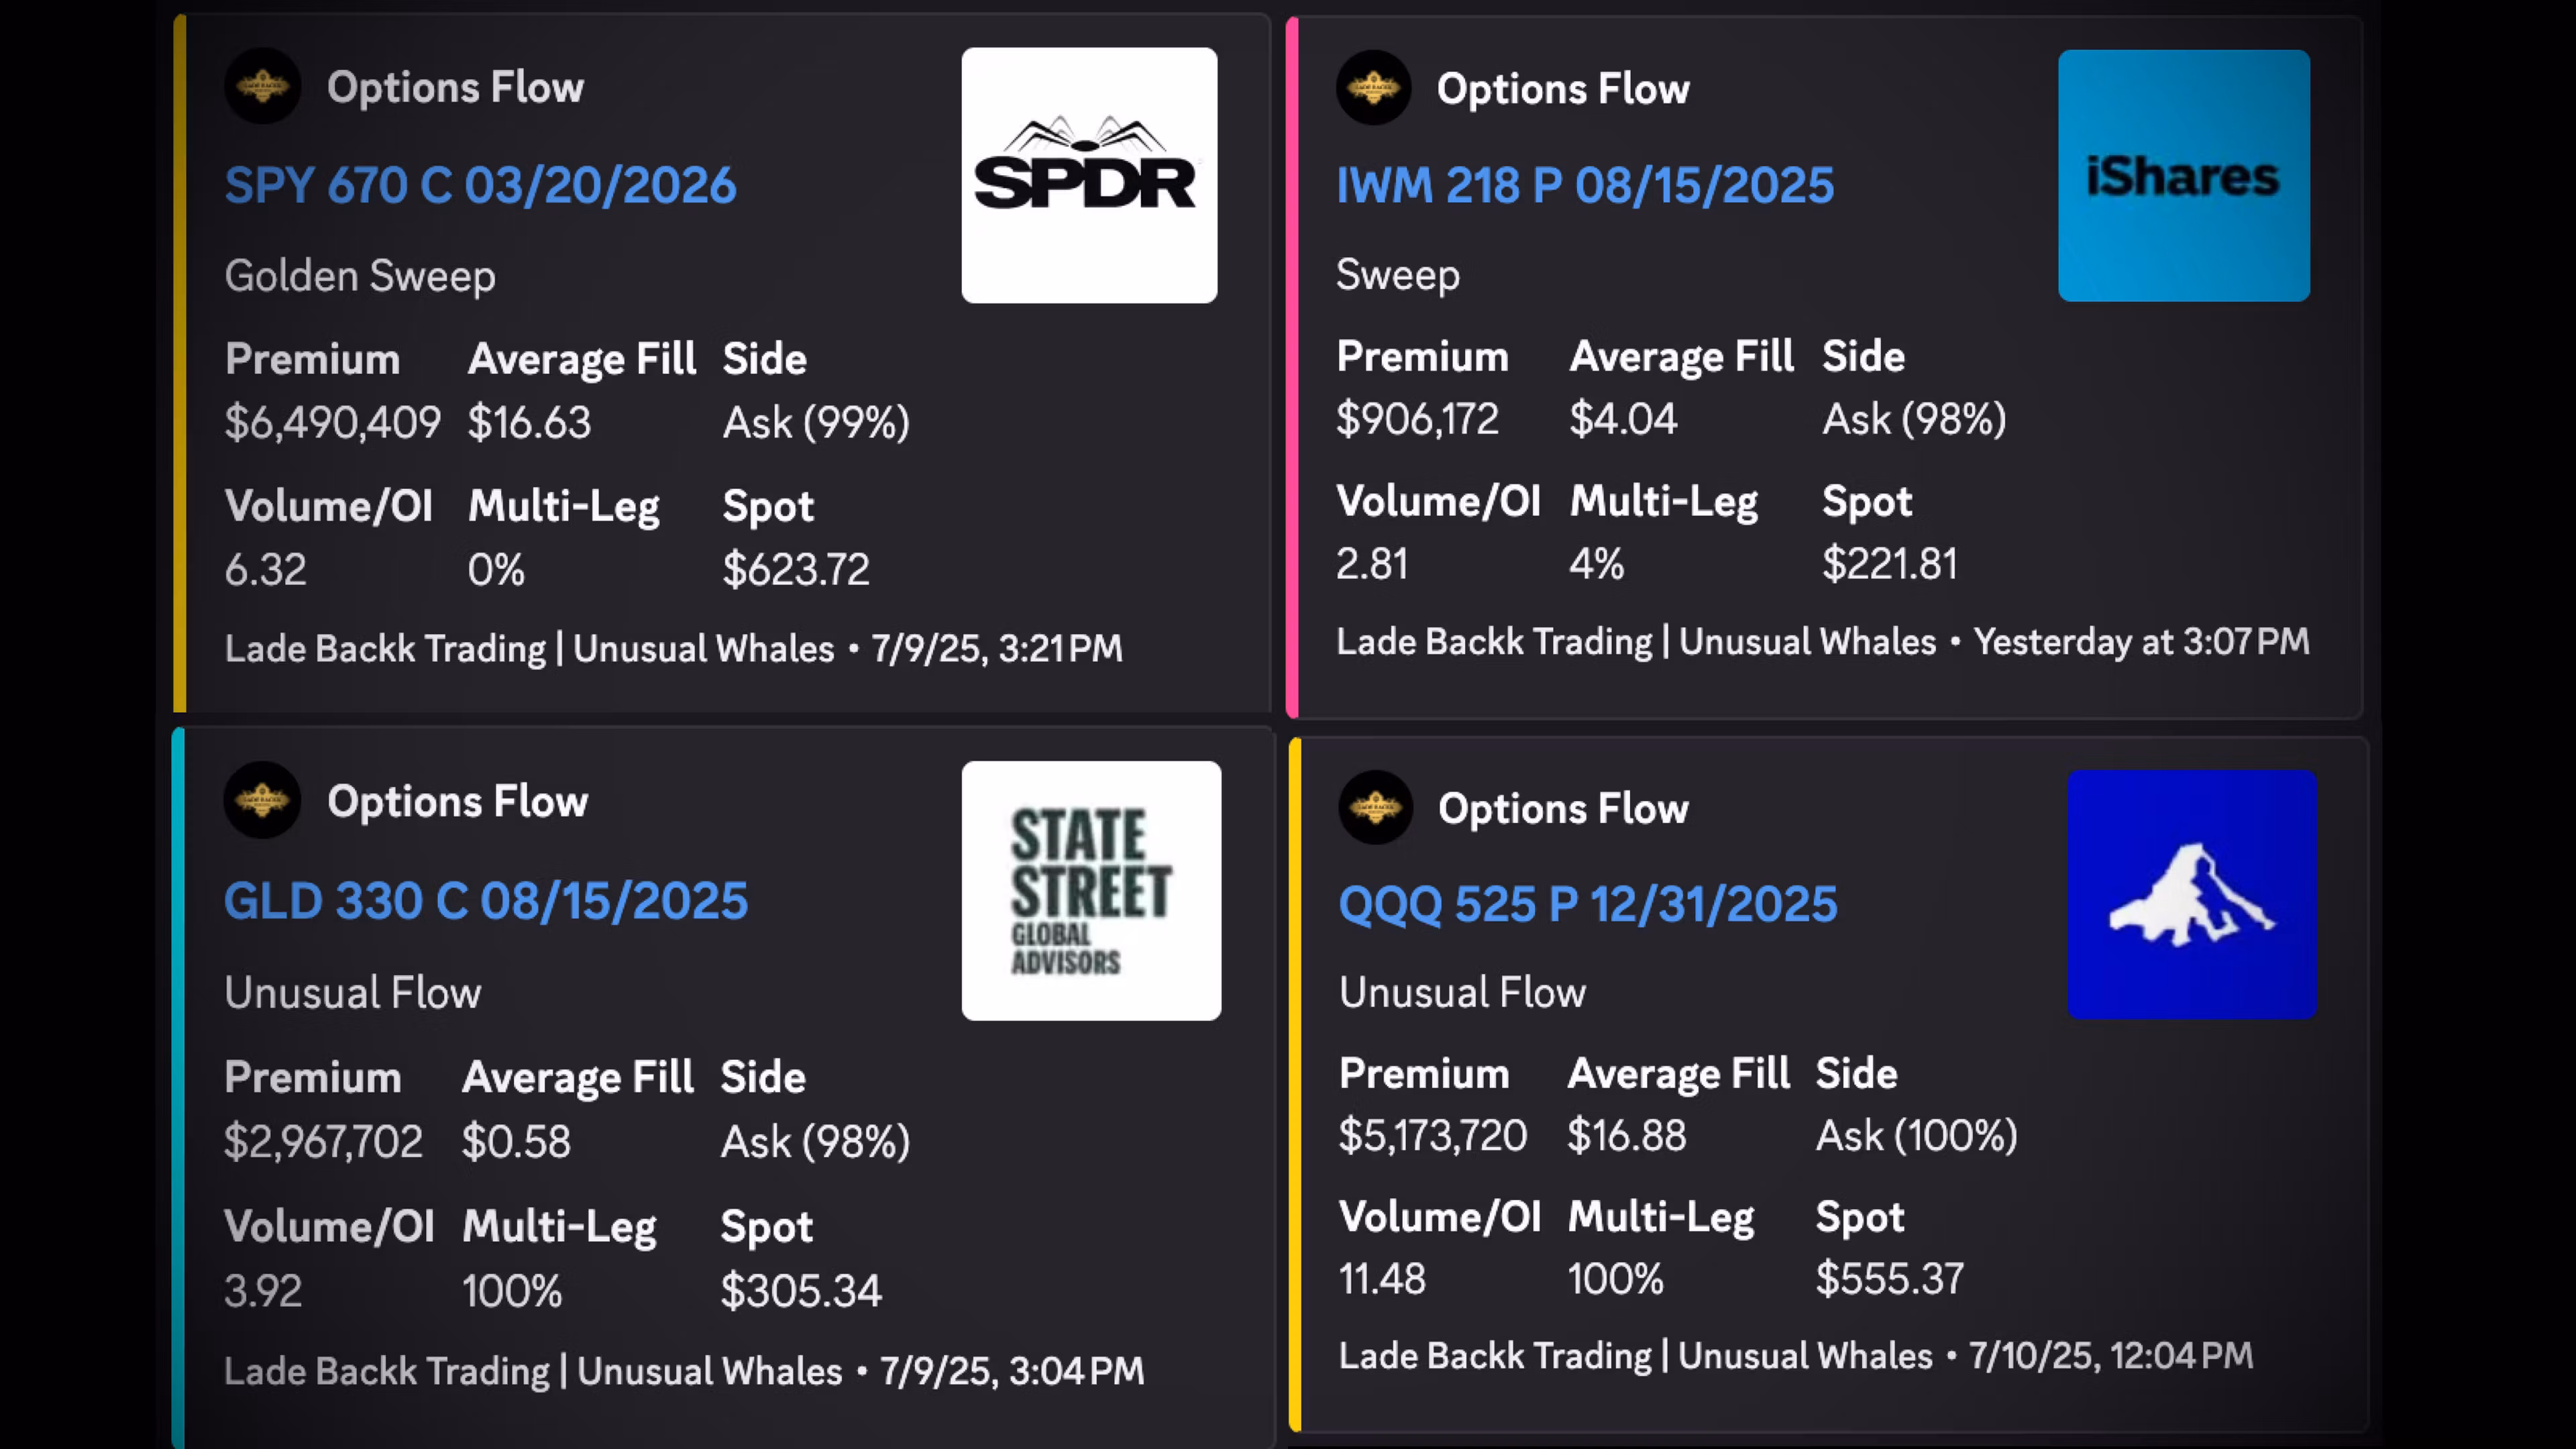Click the QQQ card footer timestamp 12:04 PM
2576x1449 pixels.
[2110, 1356]
